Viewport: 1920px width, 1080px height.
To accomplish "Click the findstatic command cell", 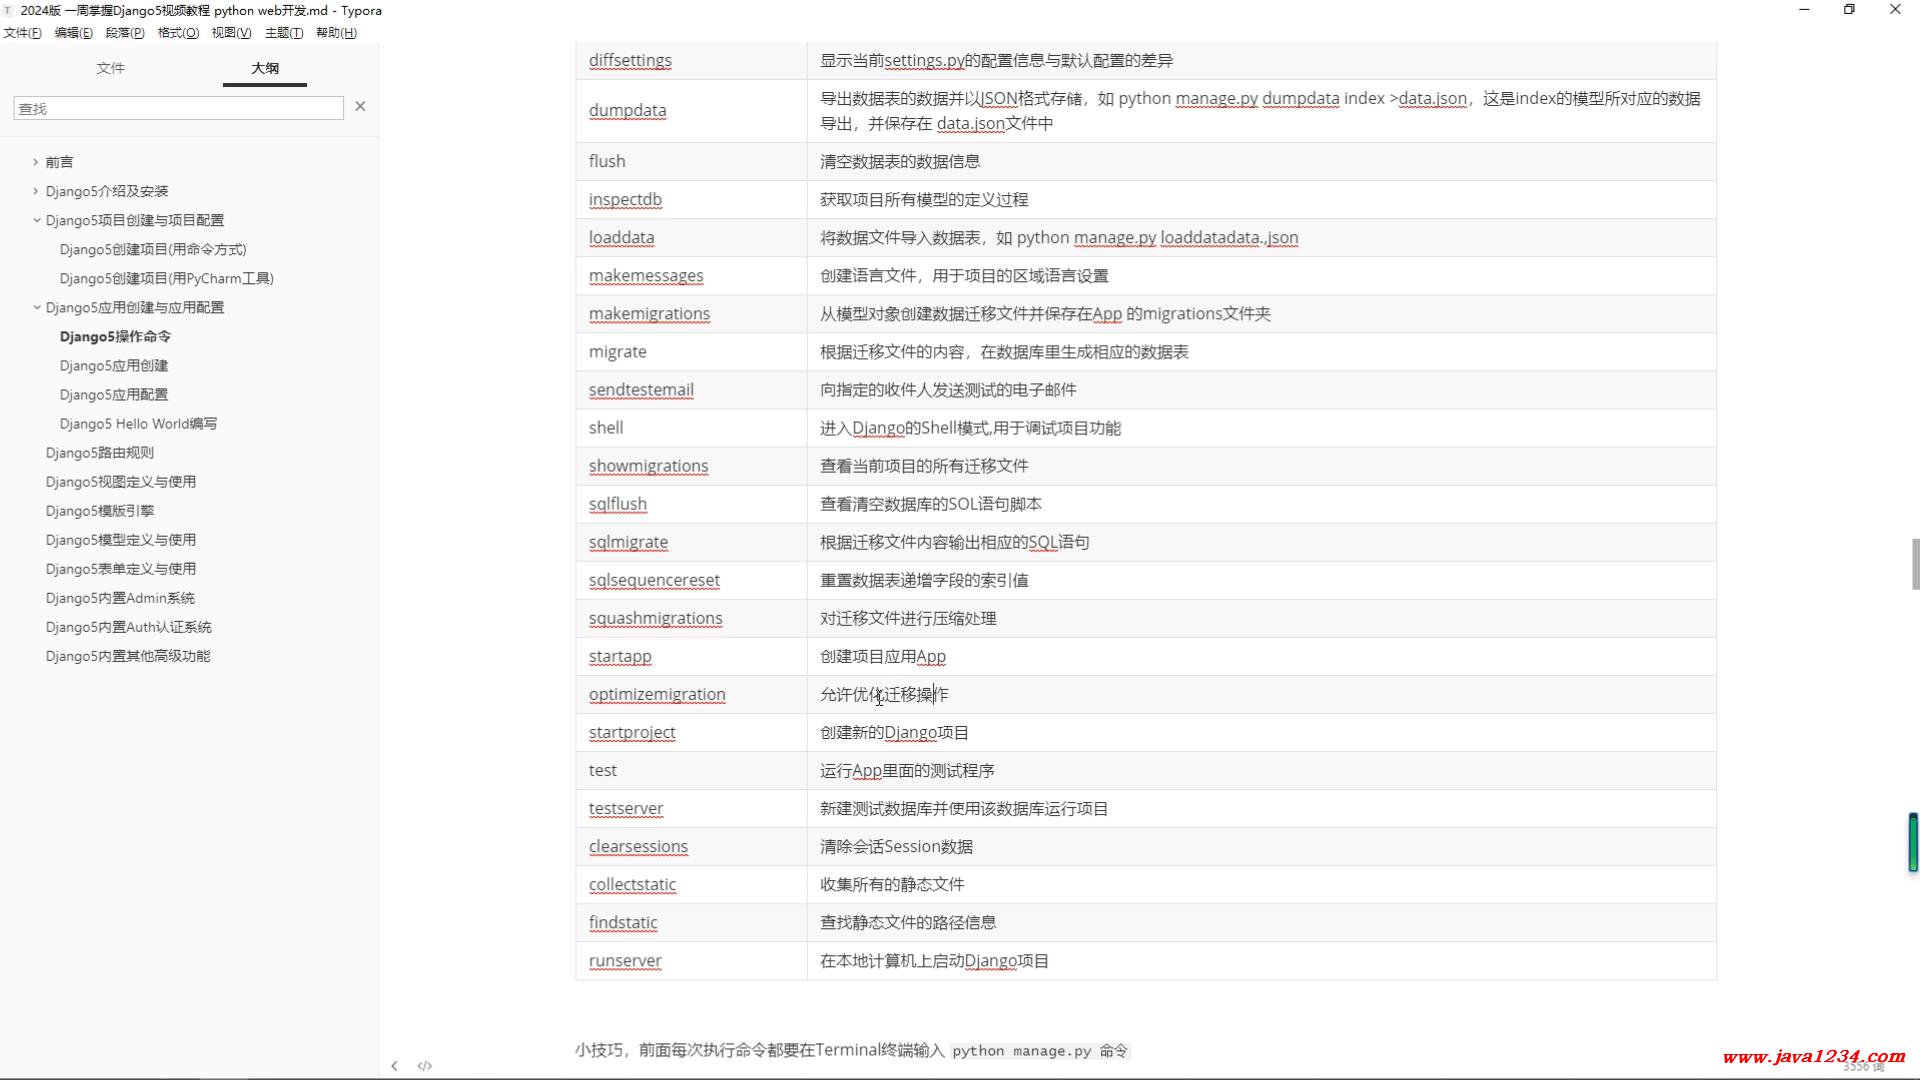I will (x=691, y=921).
